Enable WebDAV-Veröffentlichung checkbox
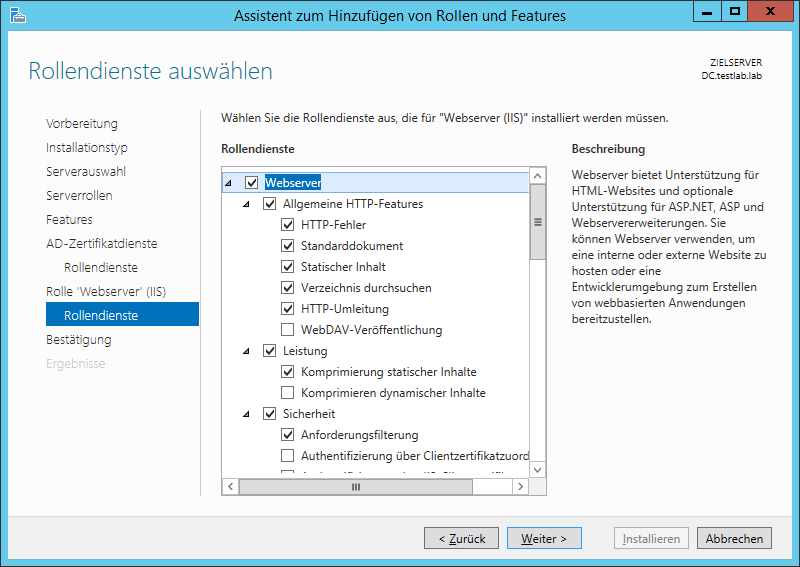 point(288,330)
